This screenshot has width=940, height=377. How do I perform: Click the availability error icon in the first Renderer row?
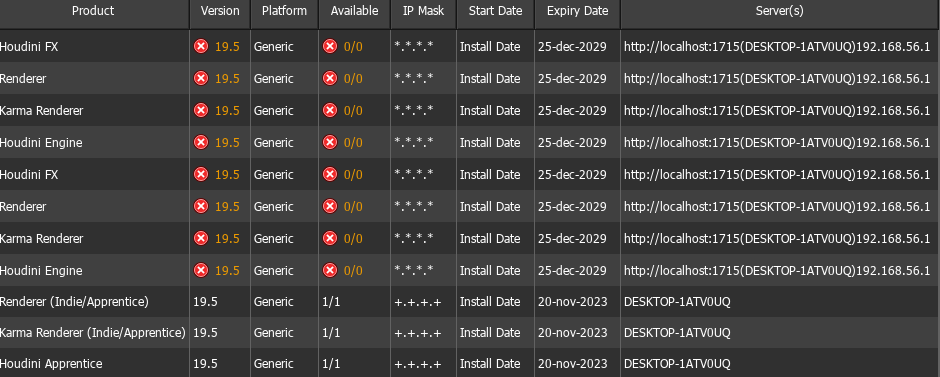point(330,78)
